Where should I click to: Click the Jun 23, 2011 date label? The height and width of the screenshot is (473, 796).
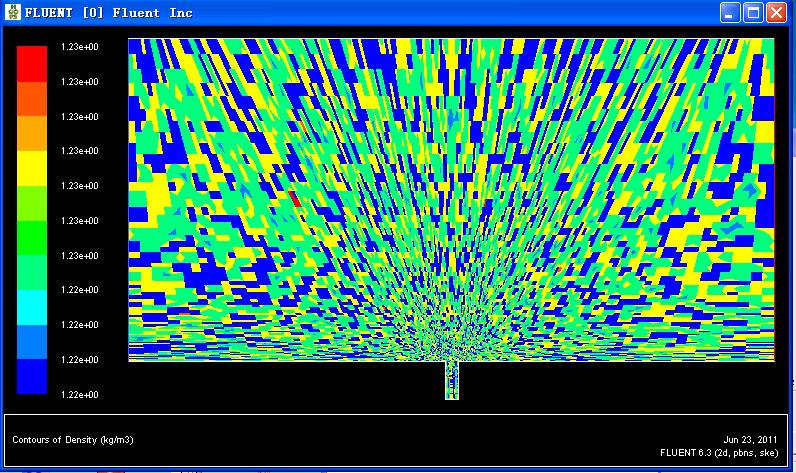[750, 440]
